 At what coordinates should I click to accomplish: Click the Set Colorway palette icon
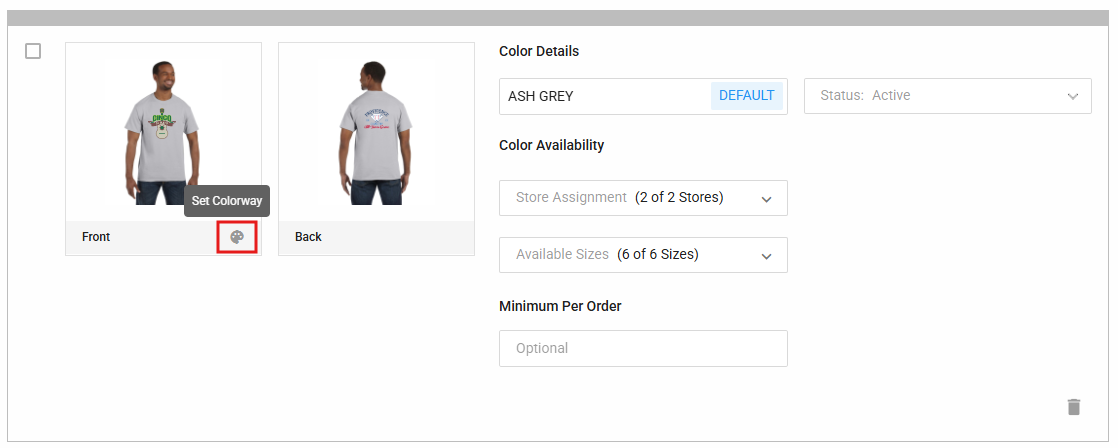(x=237, y=237)
